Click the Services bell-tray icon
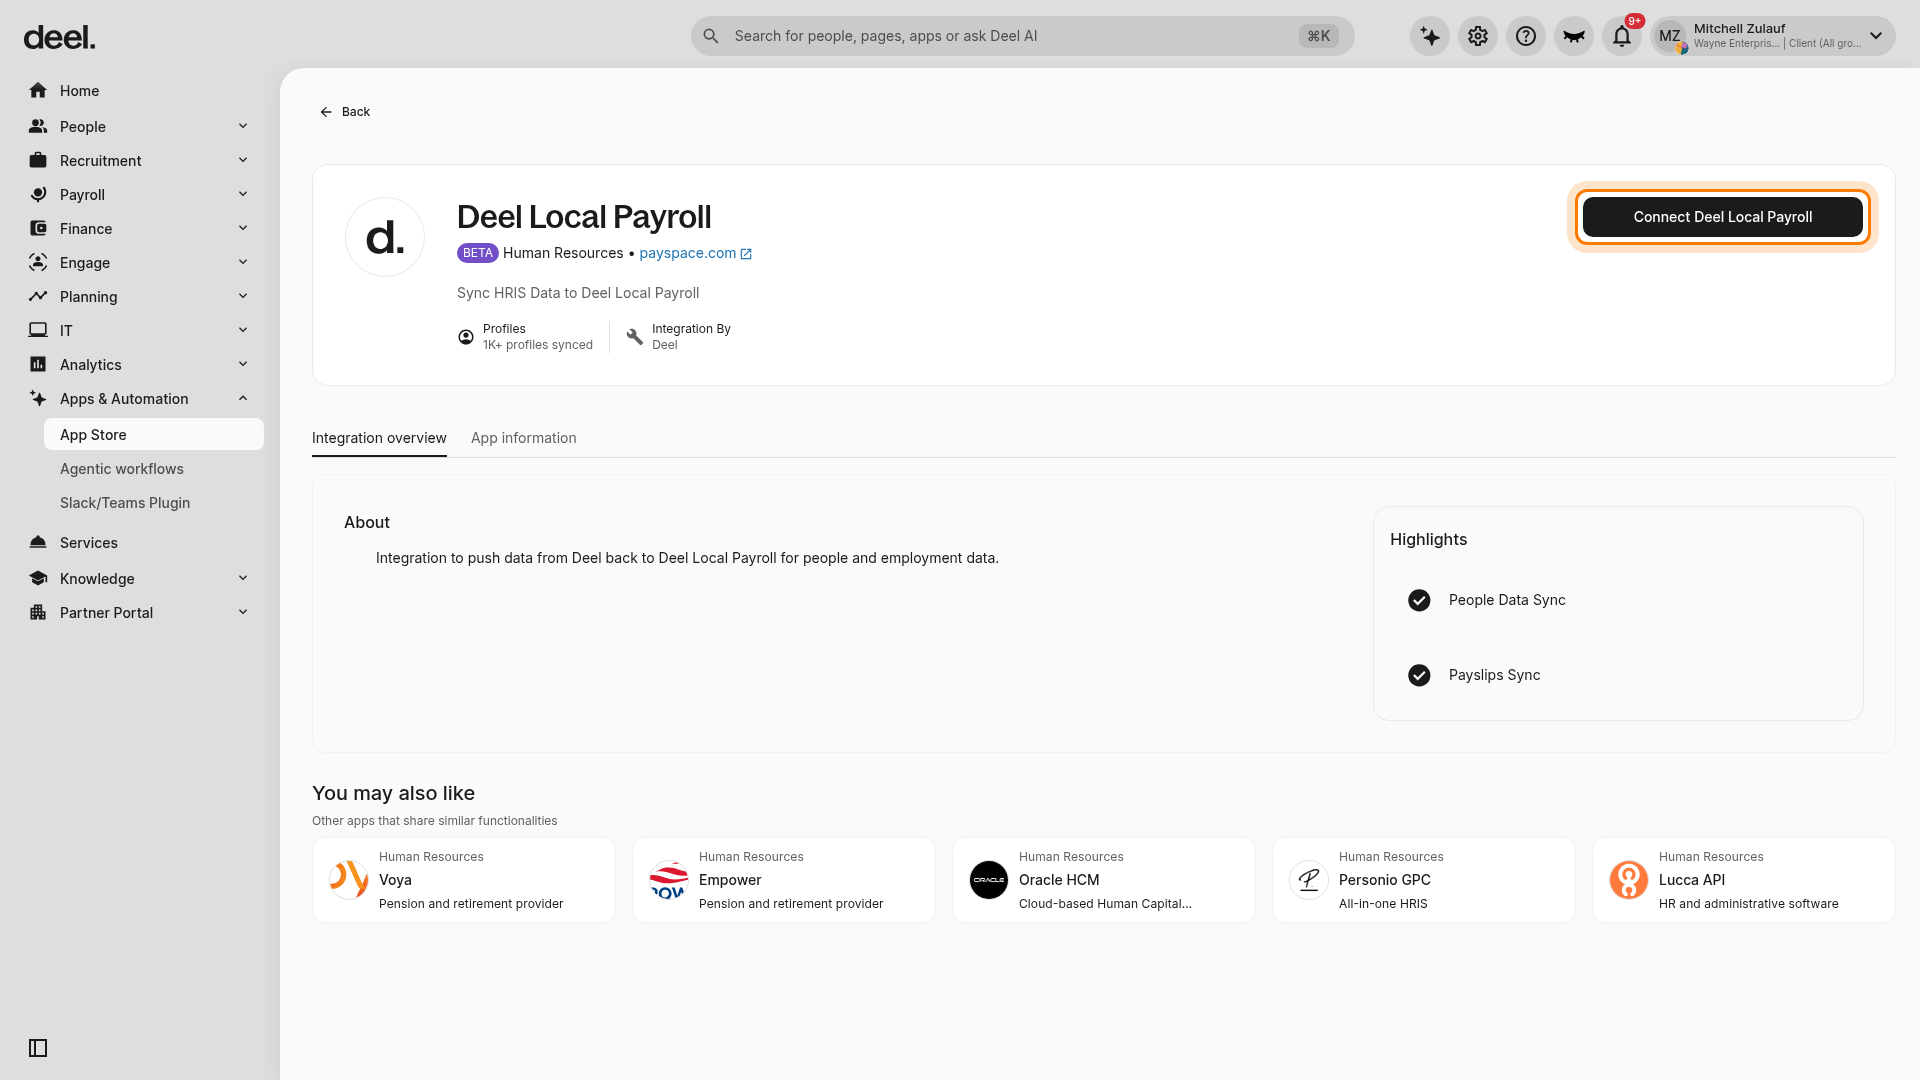This screenshot has width=1920, height=1080. 38,543
